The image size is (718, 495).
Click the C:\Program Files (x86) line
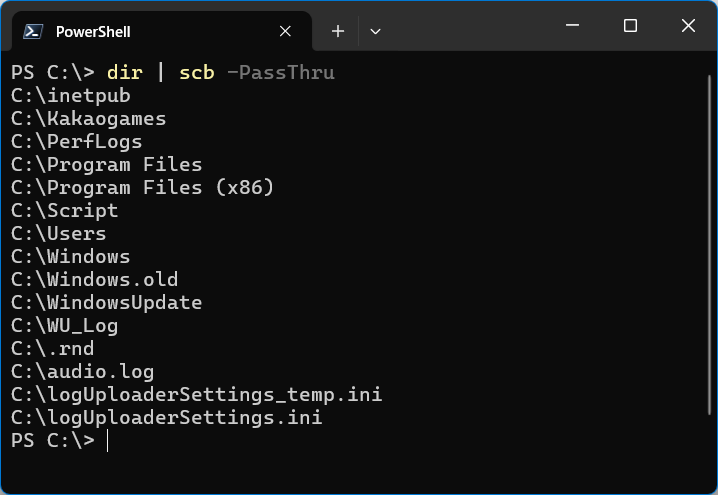point(142,188)
